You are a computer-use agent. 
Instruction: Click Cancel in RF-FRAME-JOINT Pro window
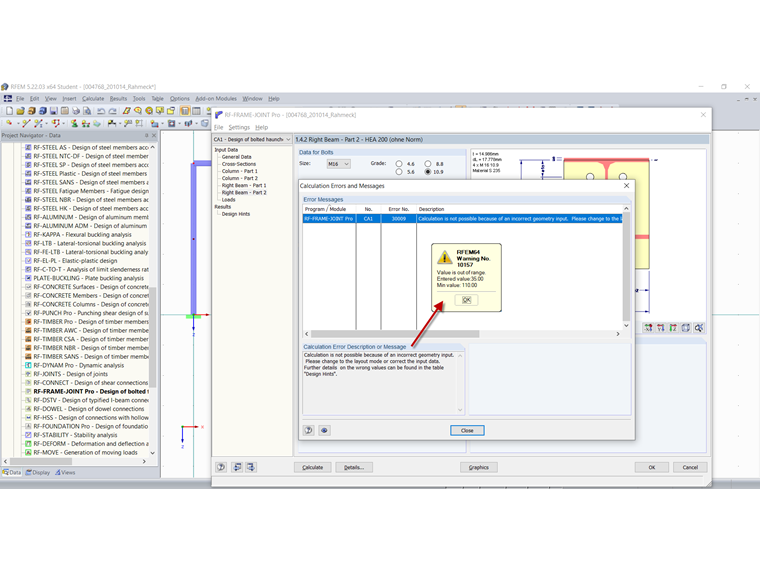click(x=690, y=467)
